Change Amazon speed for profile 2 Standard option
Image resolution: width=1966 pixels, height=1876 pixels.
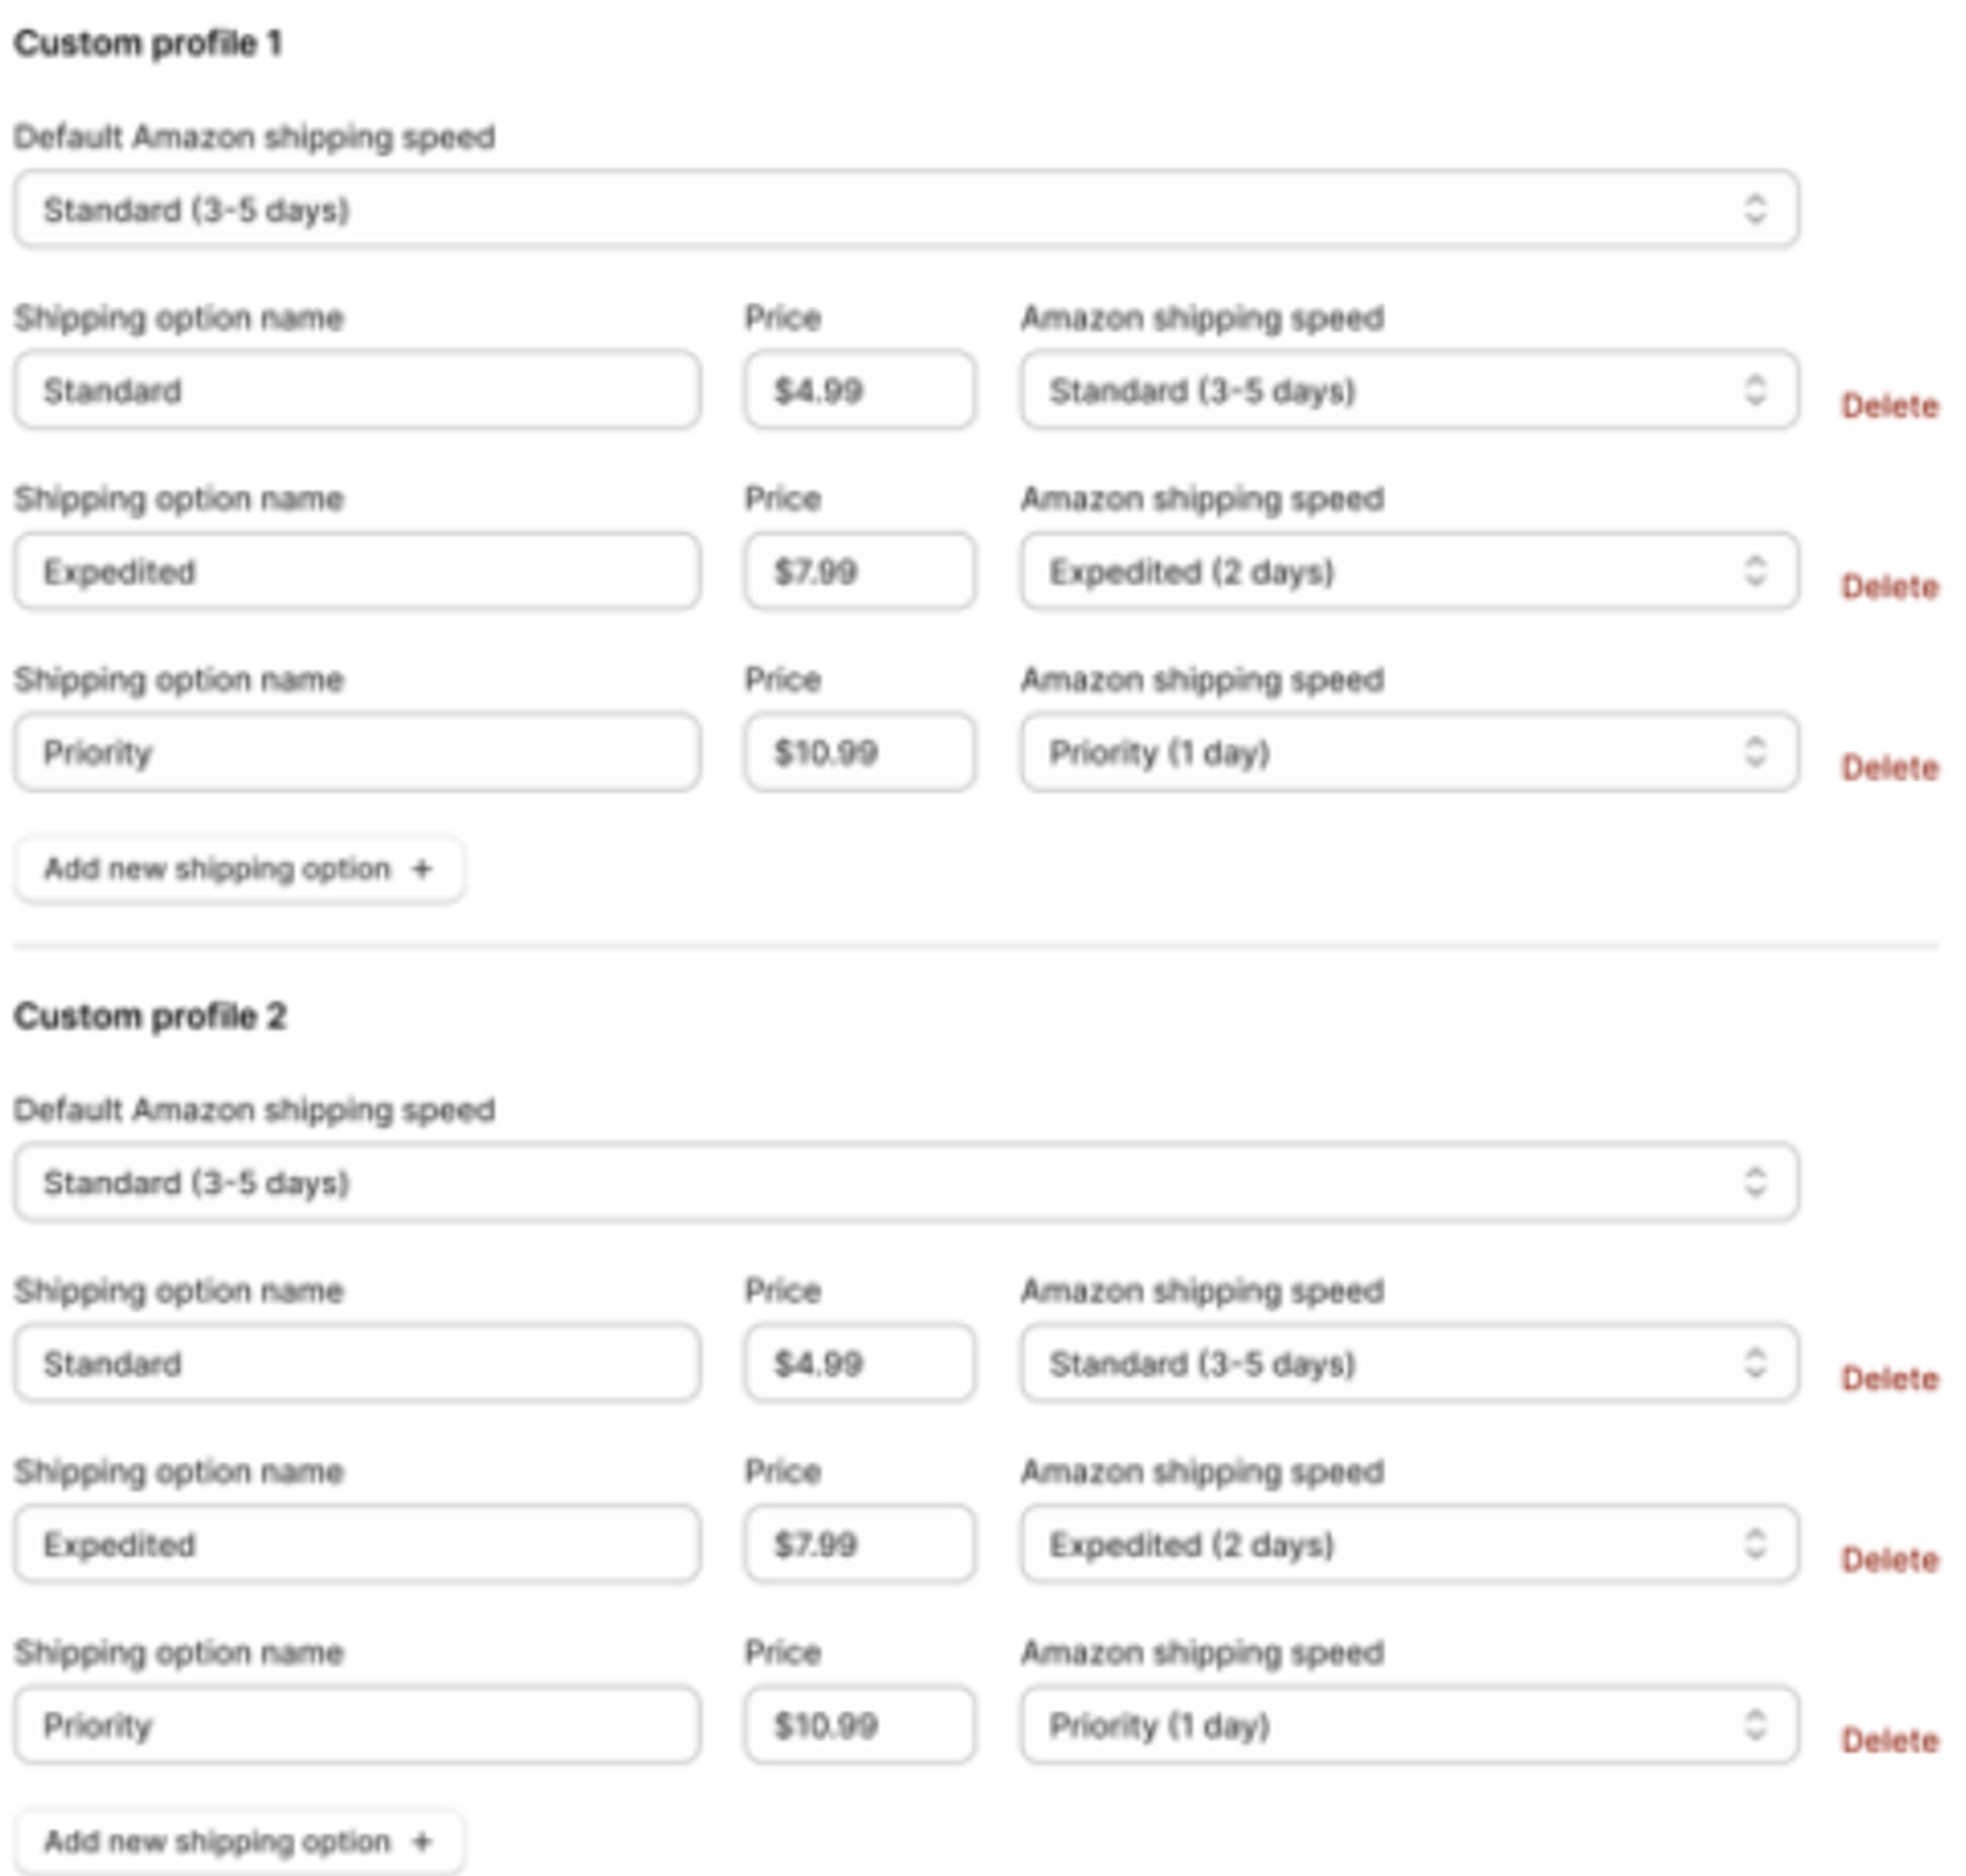pos(1408,1362)
